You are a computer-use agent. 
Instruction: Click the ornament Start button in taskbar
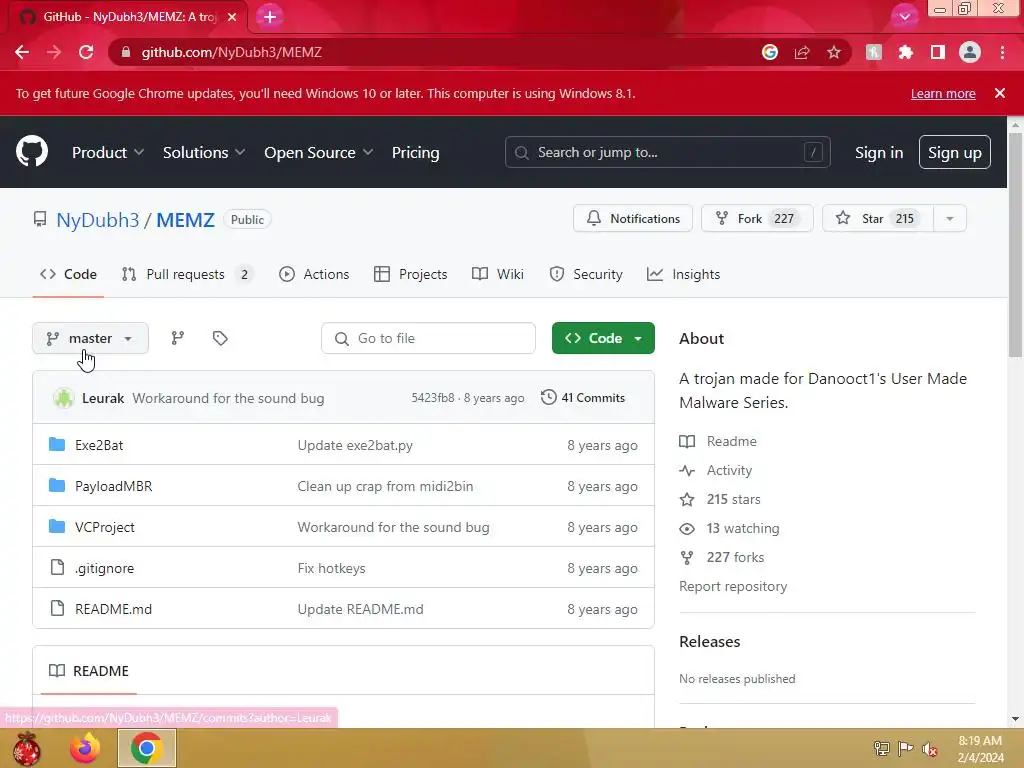click(x=27, y=748)
